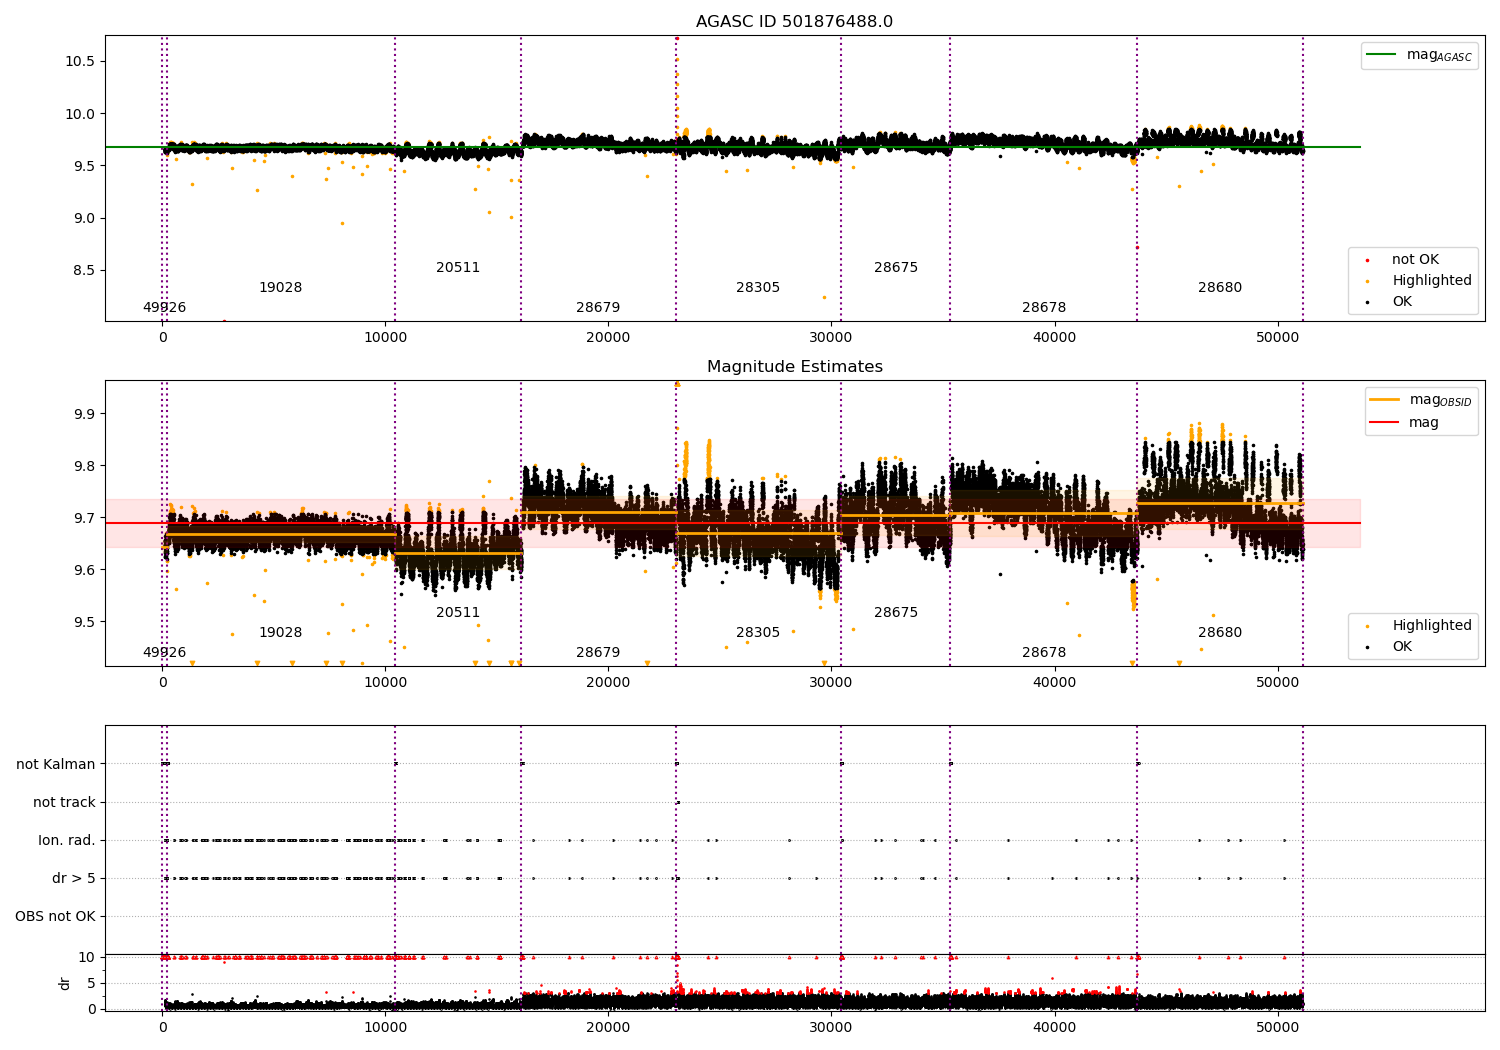
Task: Click OBSID label 20511 in the top plot
Action: pos(458,268)
